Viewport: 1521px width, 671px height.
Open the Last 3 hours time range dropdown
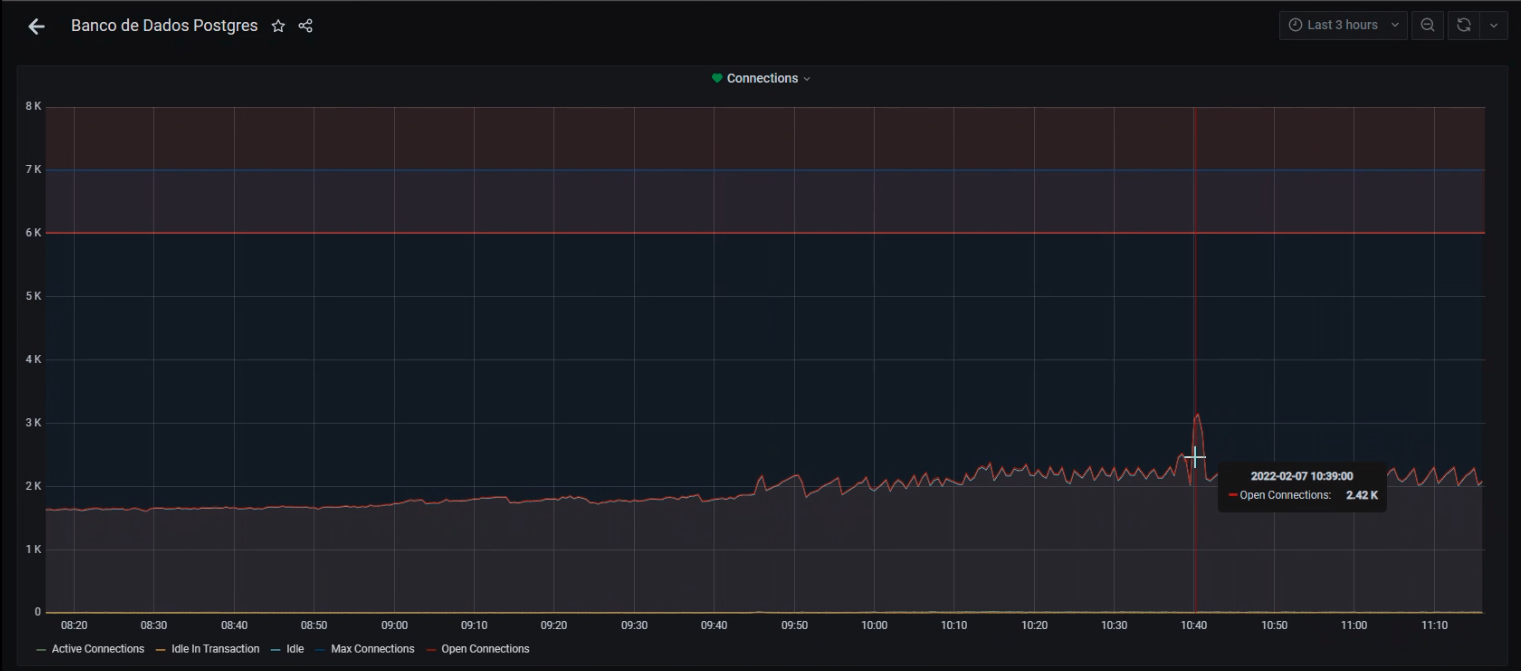[1343, 26]
